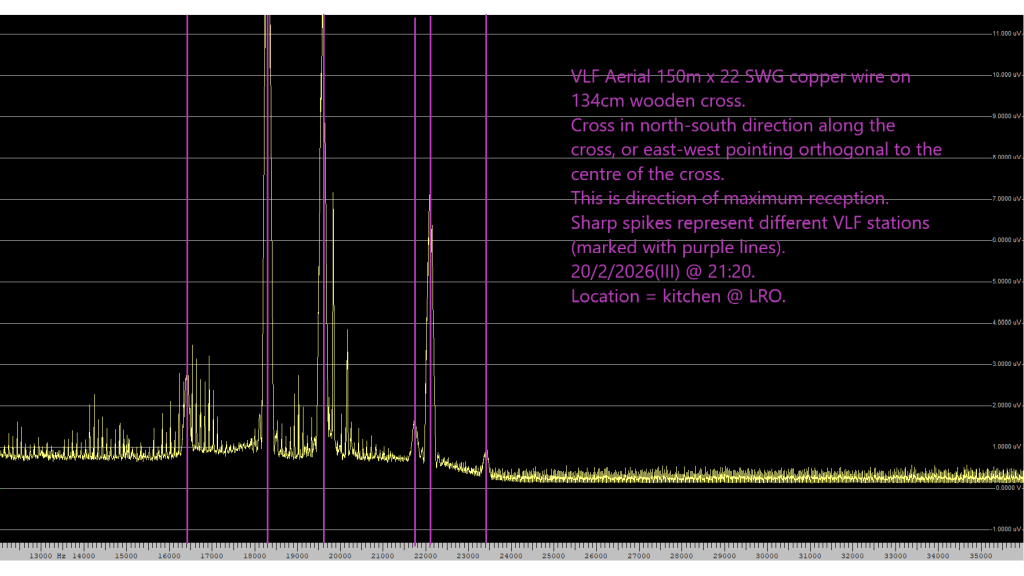Click the 'Sharp spikes represent different VLF stations' text
The image size is (1024, 576).
click(x=750, y=222)
